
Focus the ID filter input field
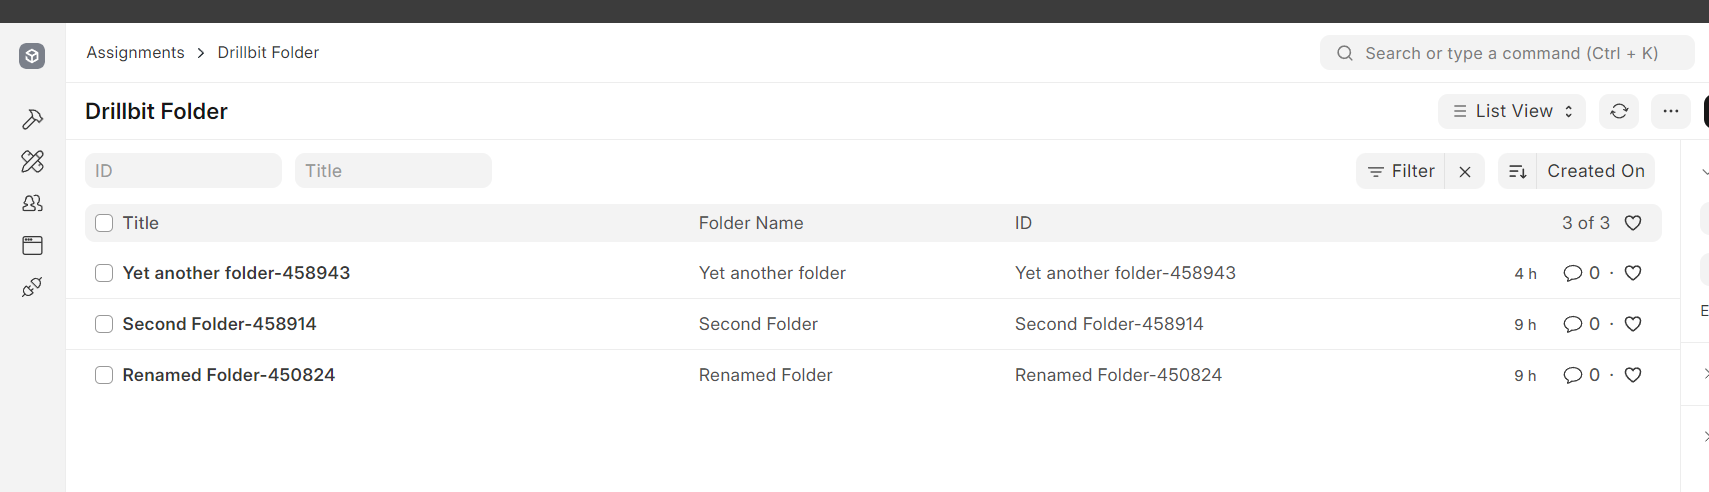(x=183, y=171)
